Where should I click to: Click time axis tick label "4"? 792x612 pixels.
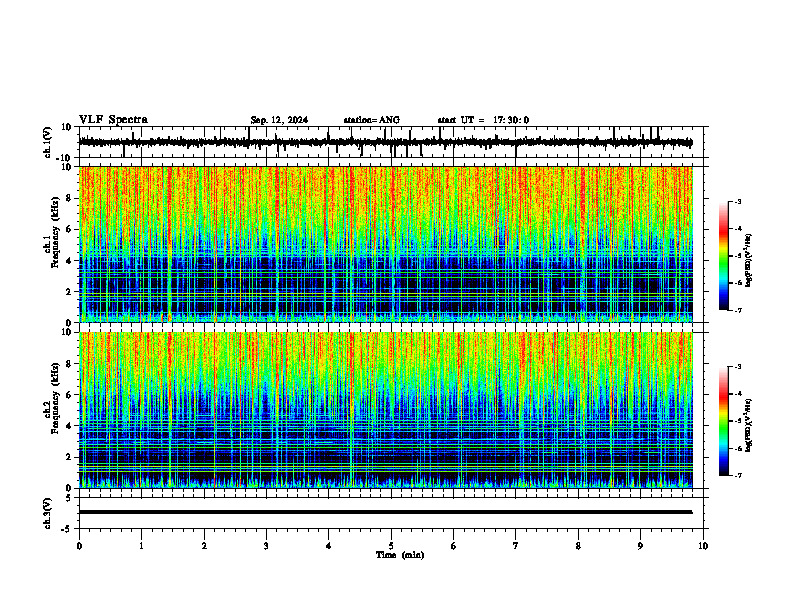[x=329, y=546]
